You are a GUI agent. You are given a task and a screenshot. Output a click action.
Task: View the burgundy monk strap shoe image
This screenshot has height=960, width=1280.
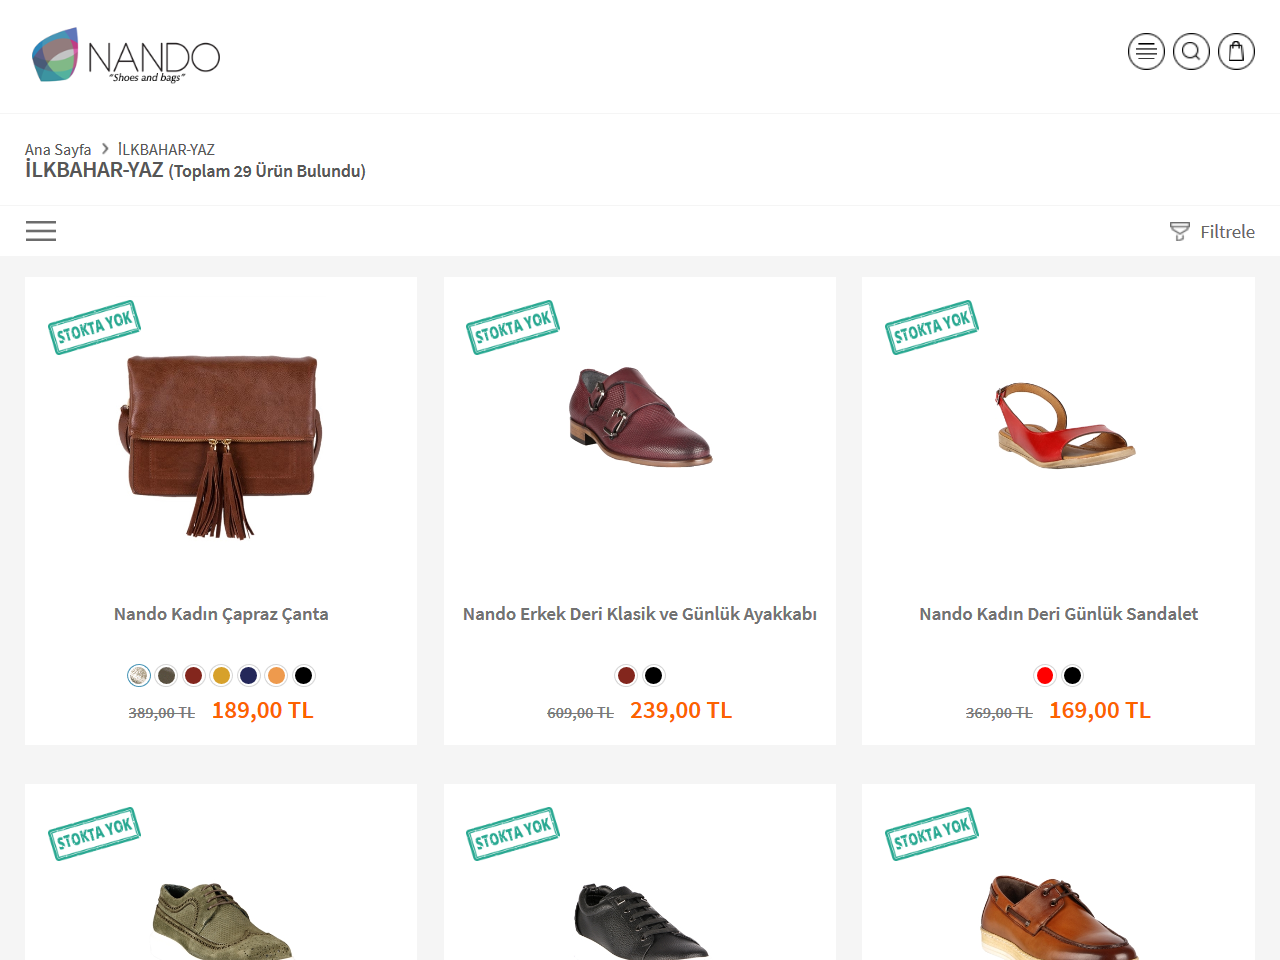[640, 416]
